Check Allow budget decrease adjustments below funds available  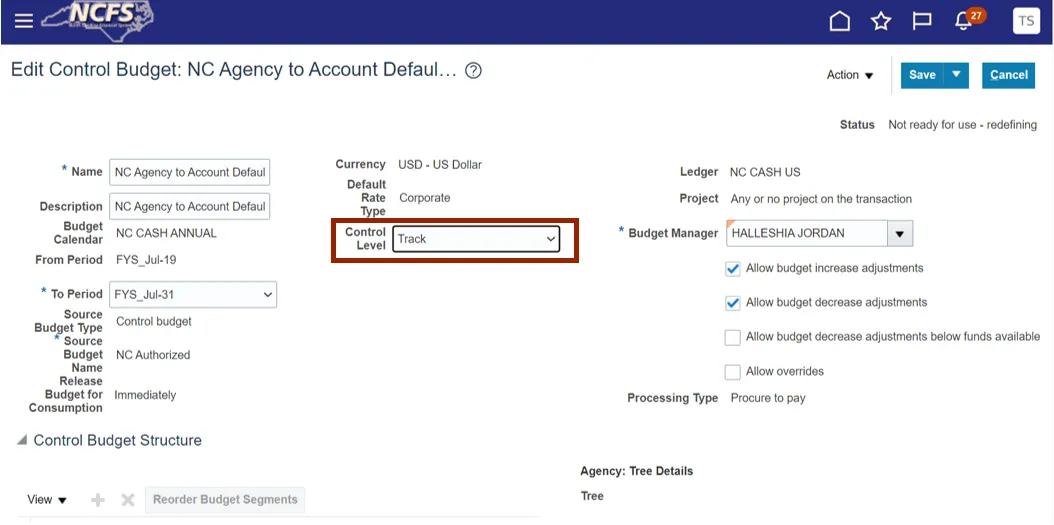tap(733, 338)
